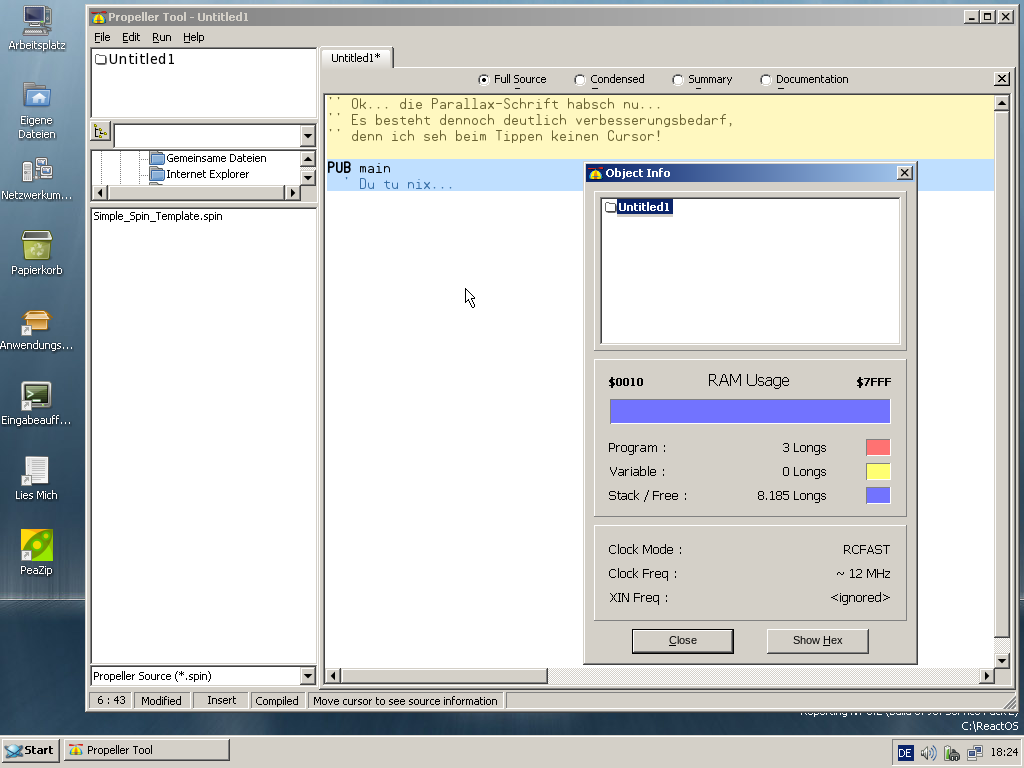Image resolution: width=1024 pixels, height=768 pixels.
Task: Expand the folder path combo box
Action: [x=307, y=135]
